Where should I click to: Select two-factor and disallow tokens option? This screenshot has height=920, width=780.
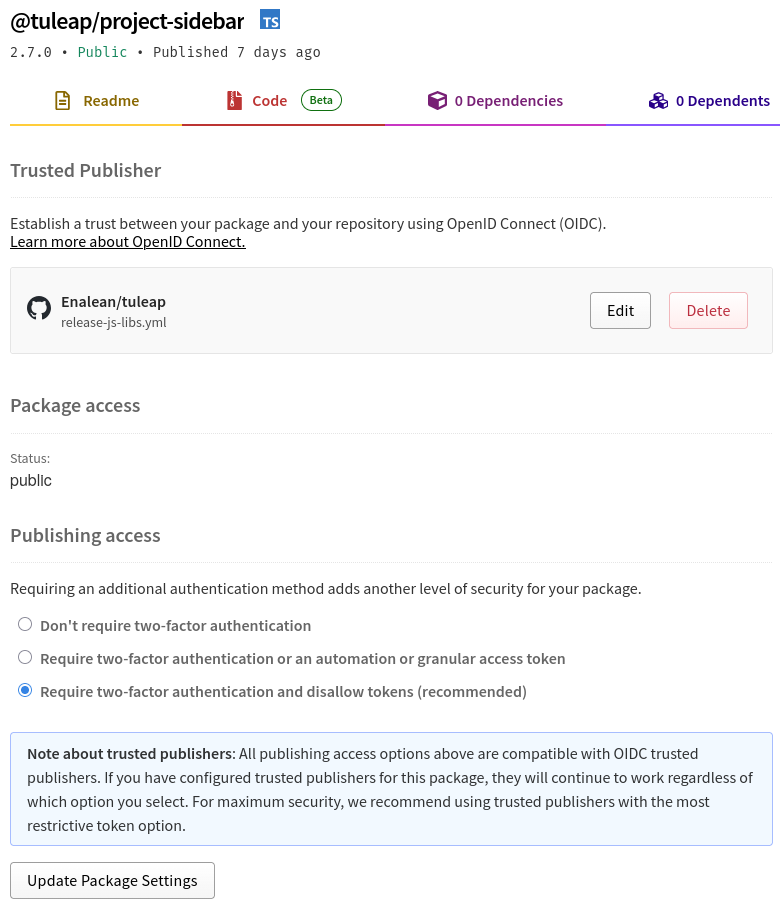pyautogui.click(x=25, y=691)
